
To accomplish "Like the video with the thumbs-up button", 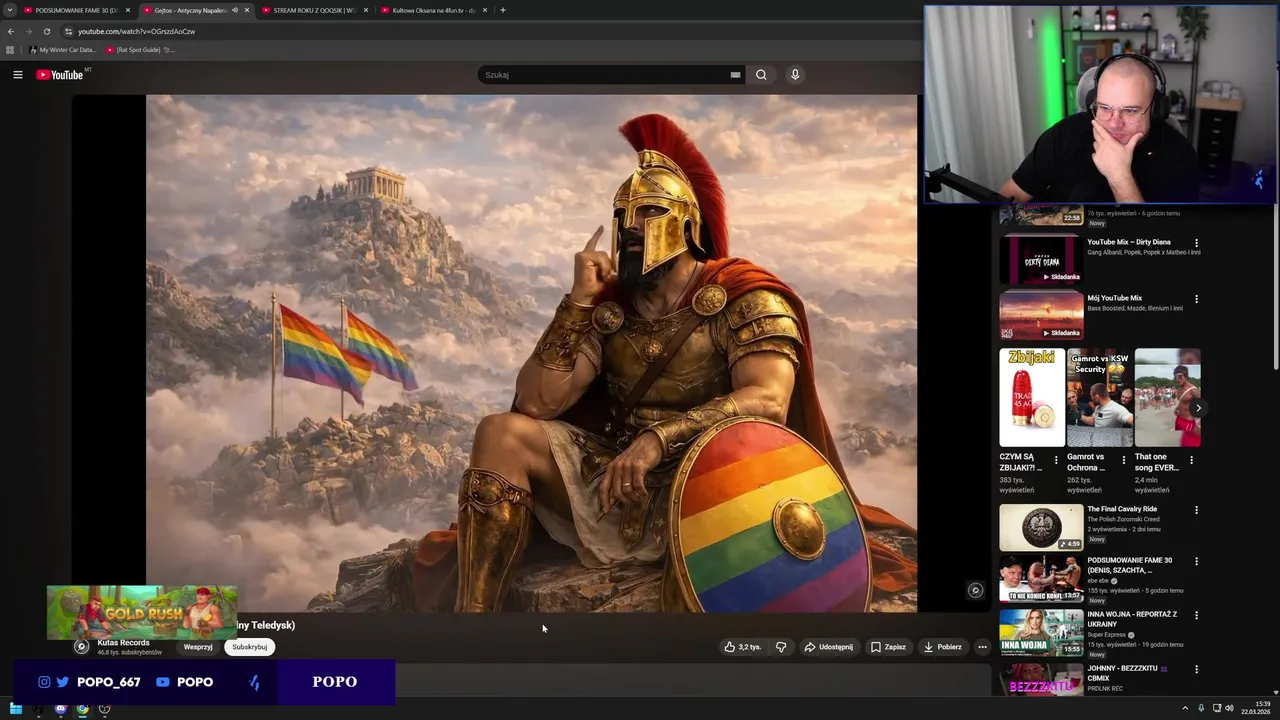I will click(x=743, y=647).
